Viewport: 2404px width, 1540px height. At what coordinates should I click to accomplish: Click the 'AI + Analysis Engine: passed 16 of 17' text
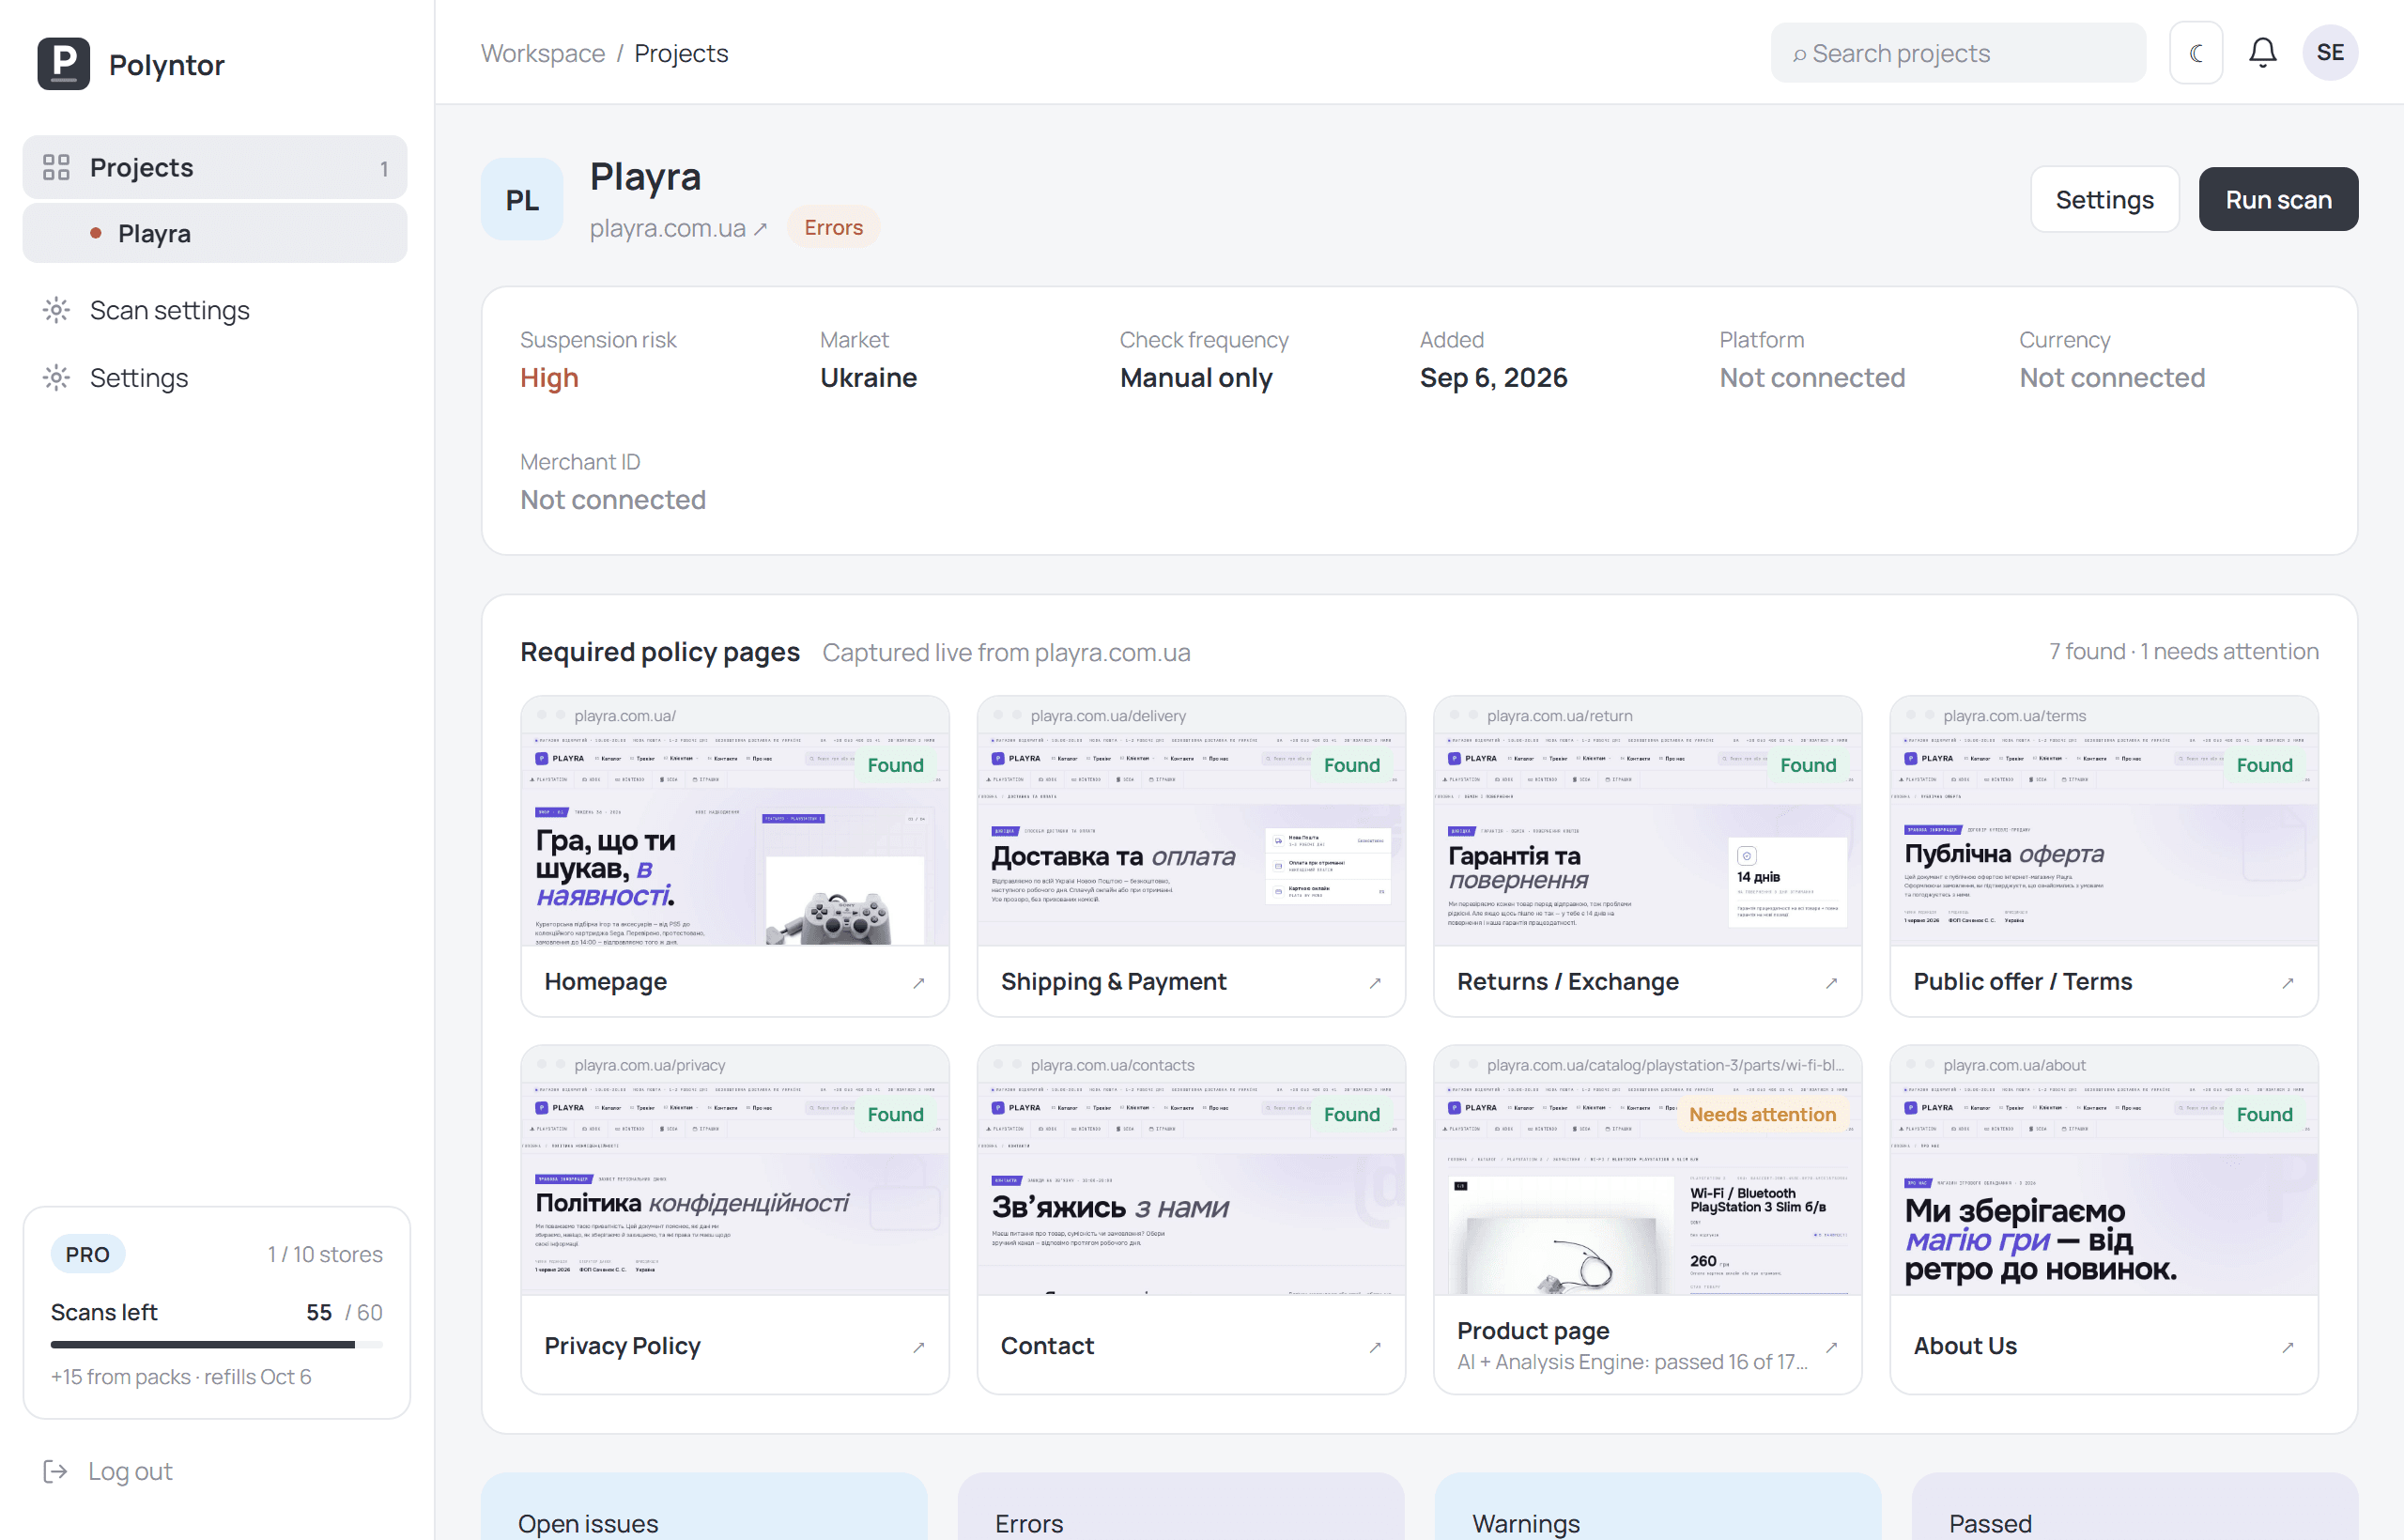click(1632, 1362)
